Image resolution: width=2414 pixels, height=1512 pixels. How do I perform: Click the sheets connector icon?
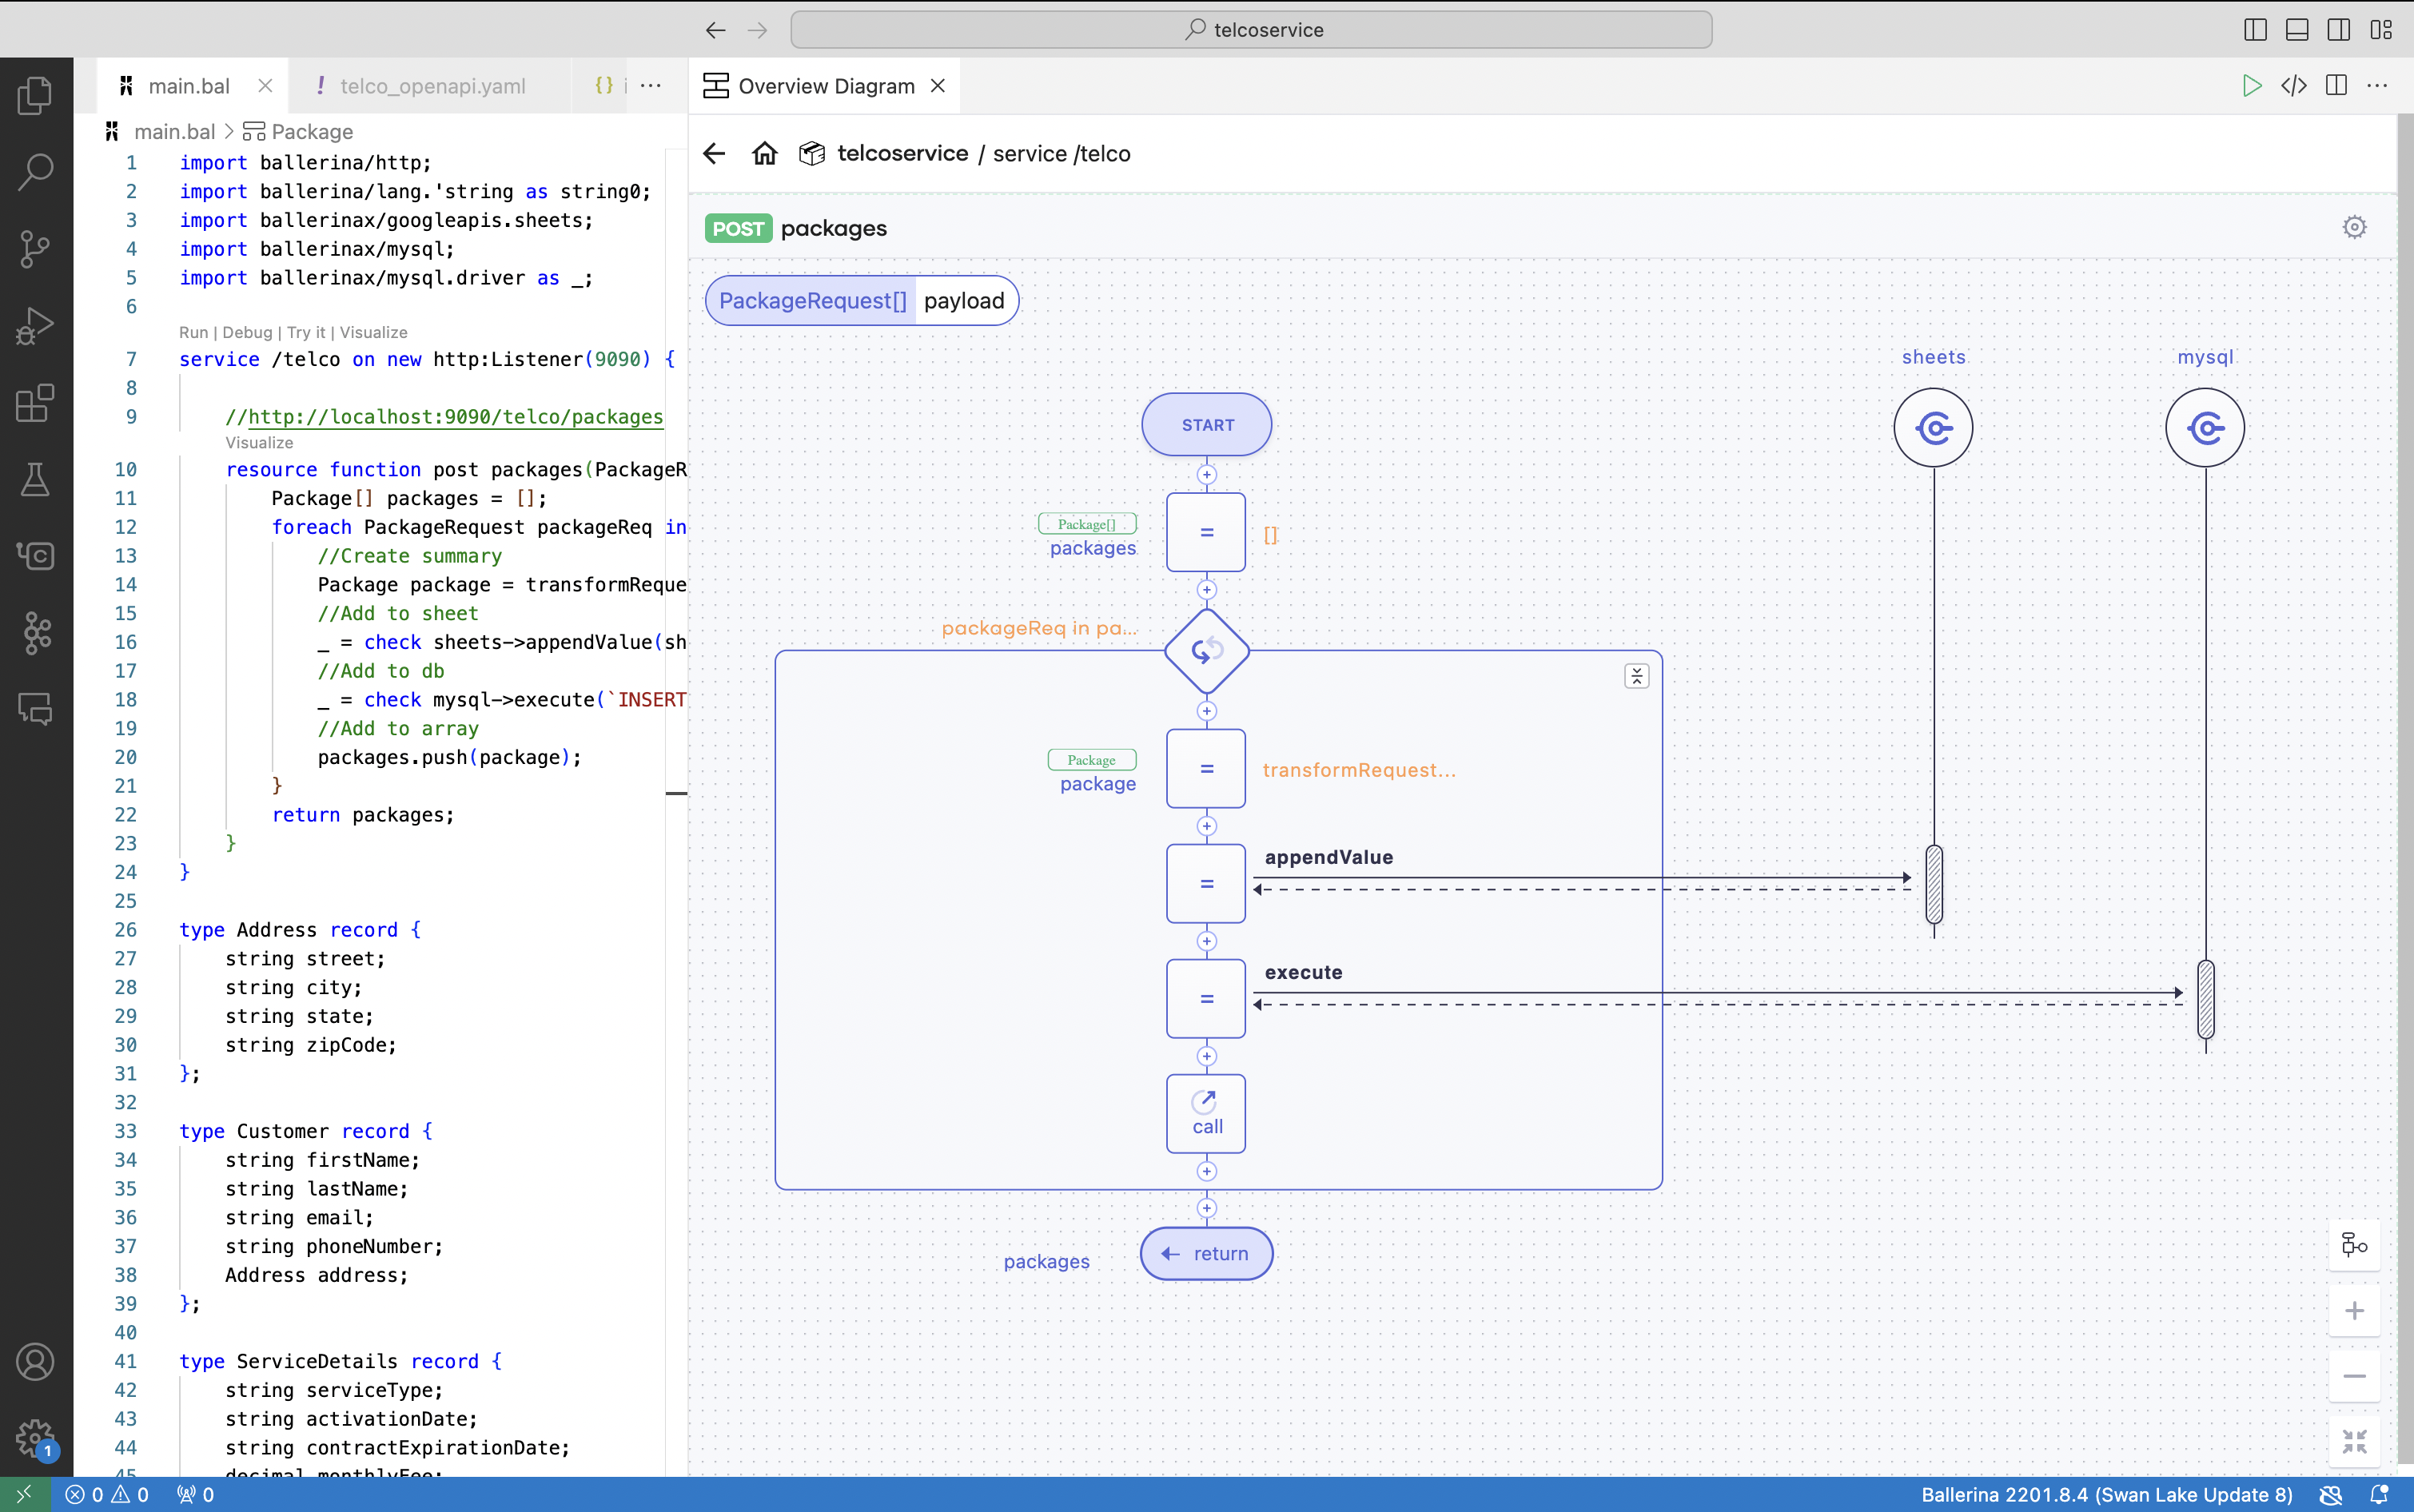click(x=1932, y=428)
